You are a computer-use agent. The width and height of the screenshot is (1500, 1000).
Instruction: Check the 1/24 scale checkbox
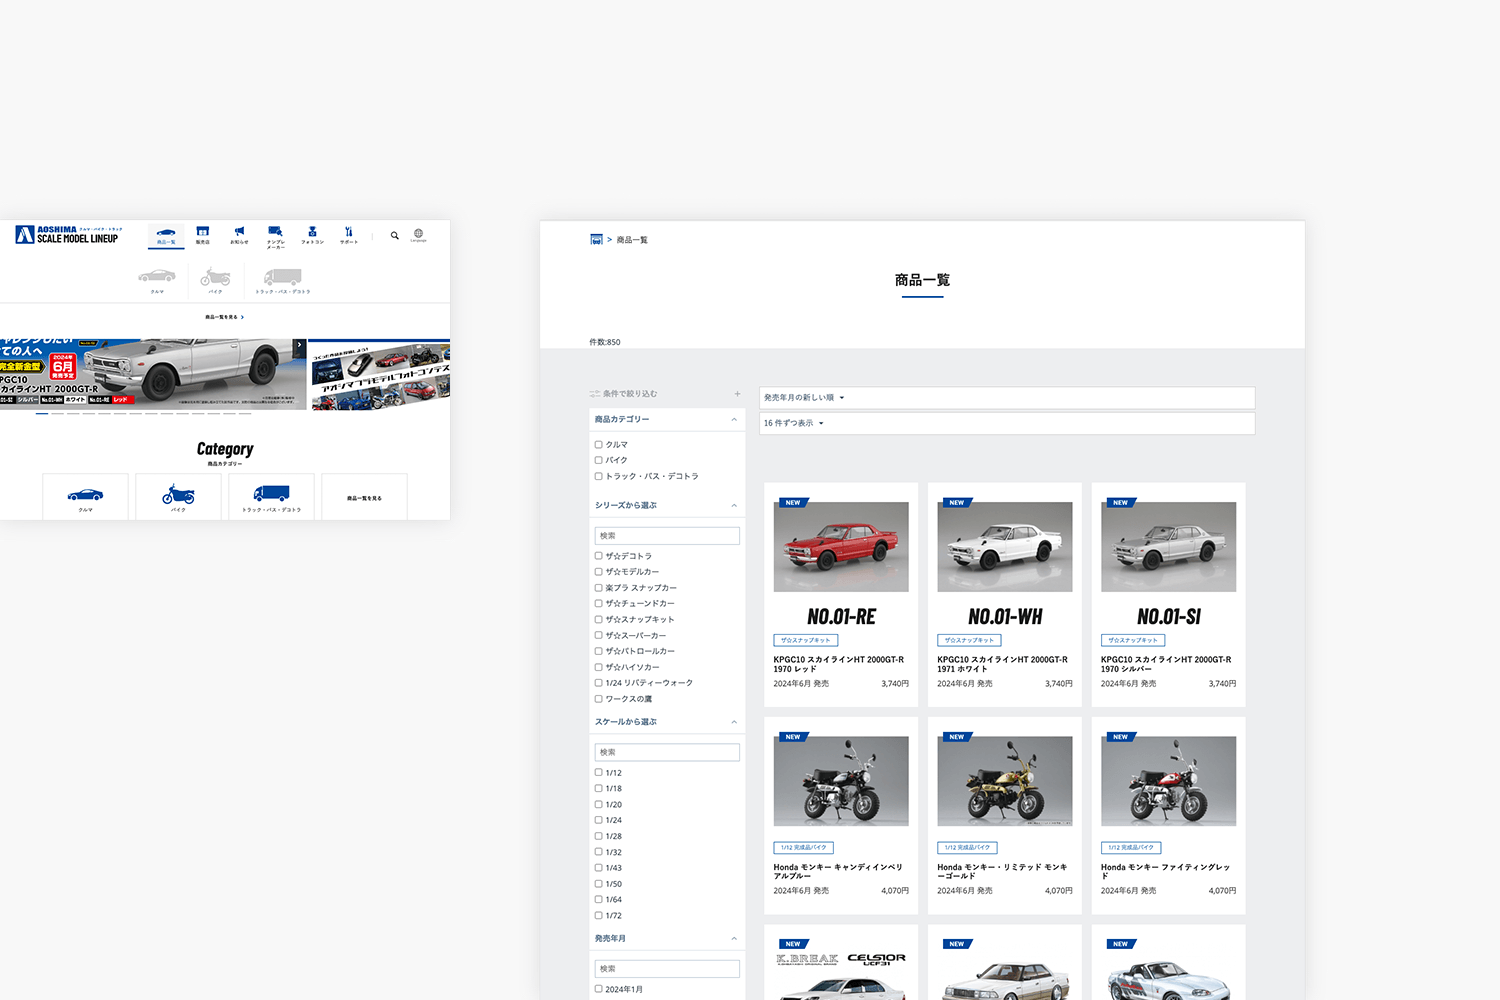598,821
